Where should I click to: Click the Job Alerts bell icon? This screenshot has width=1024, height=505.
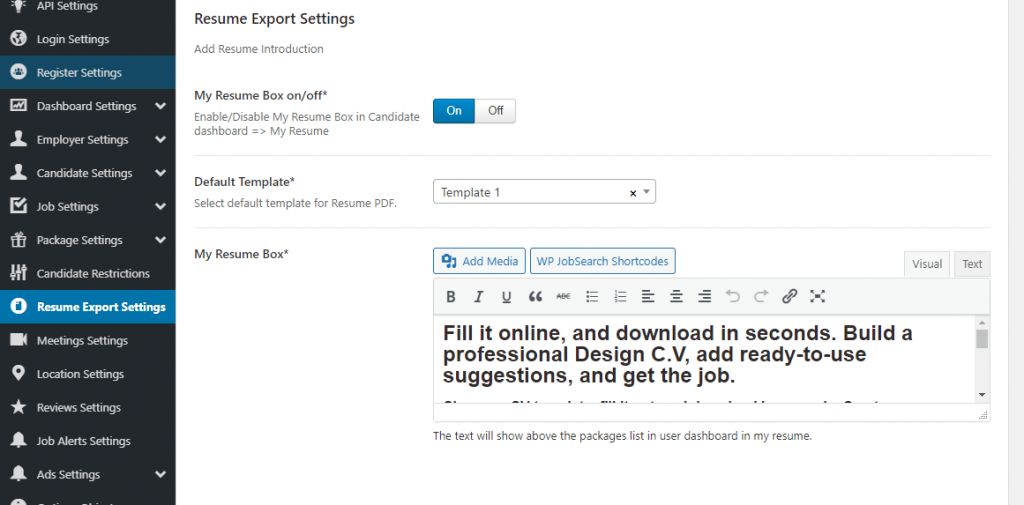point(18,440)
